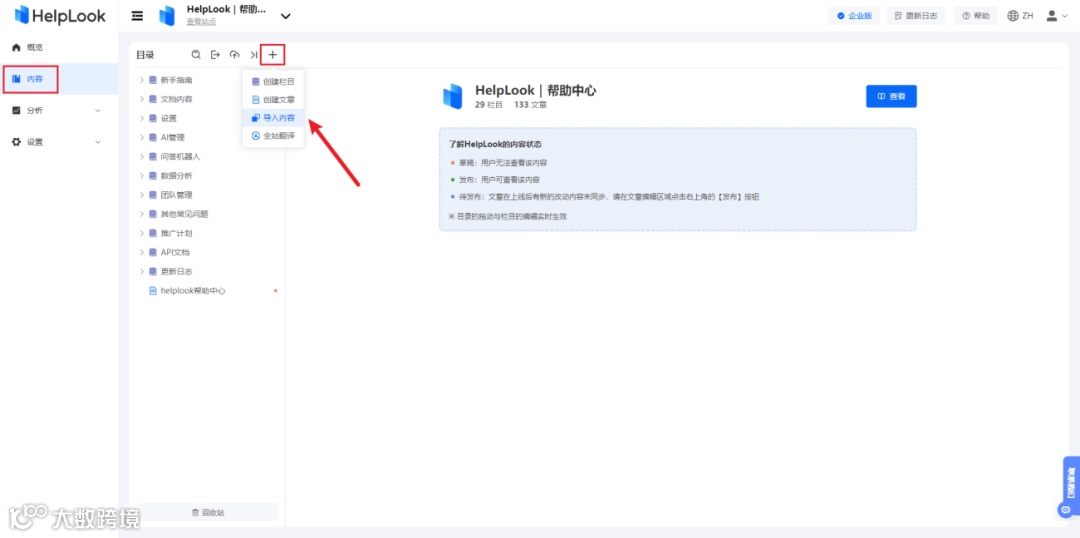Collapse the 目录 panel with the arrow-bar icon
1080x538 pixels.
click(x=253, y=54)
